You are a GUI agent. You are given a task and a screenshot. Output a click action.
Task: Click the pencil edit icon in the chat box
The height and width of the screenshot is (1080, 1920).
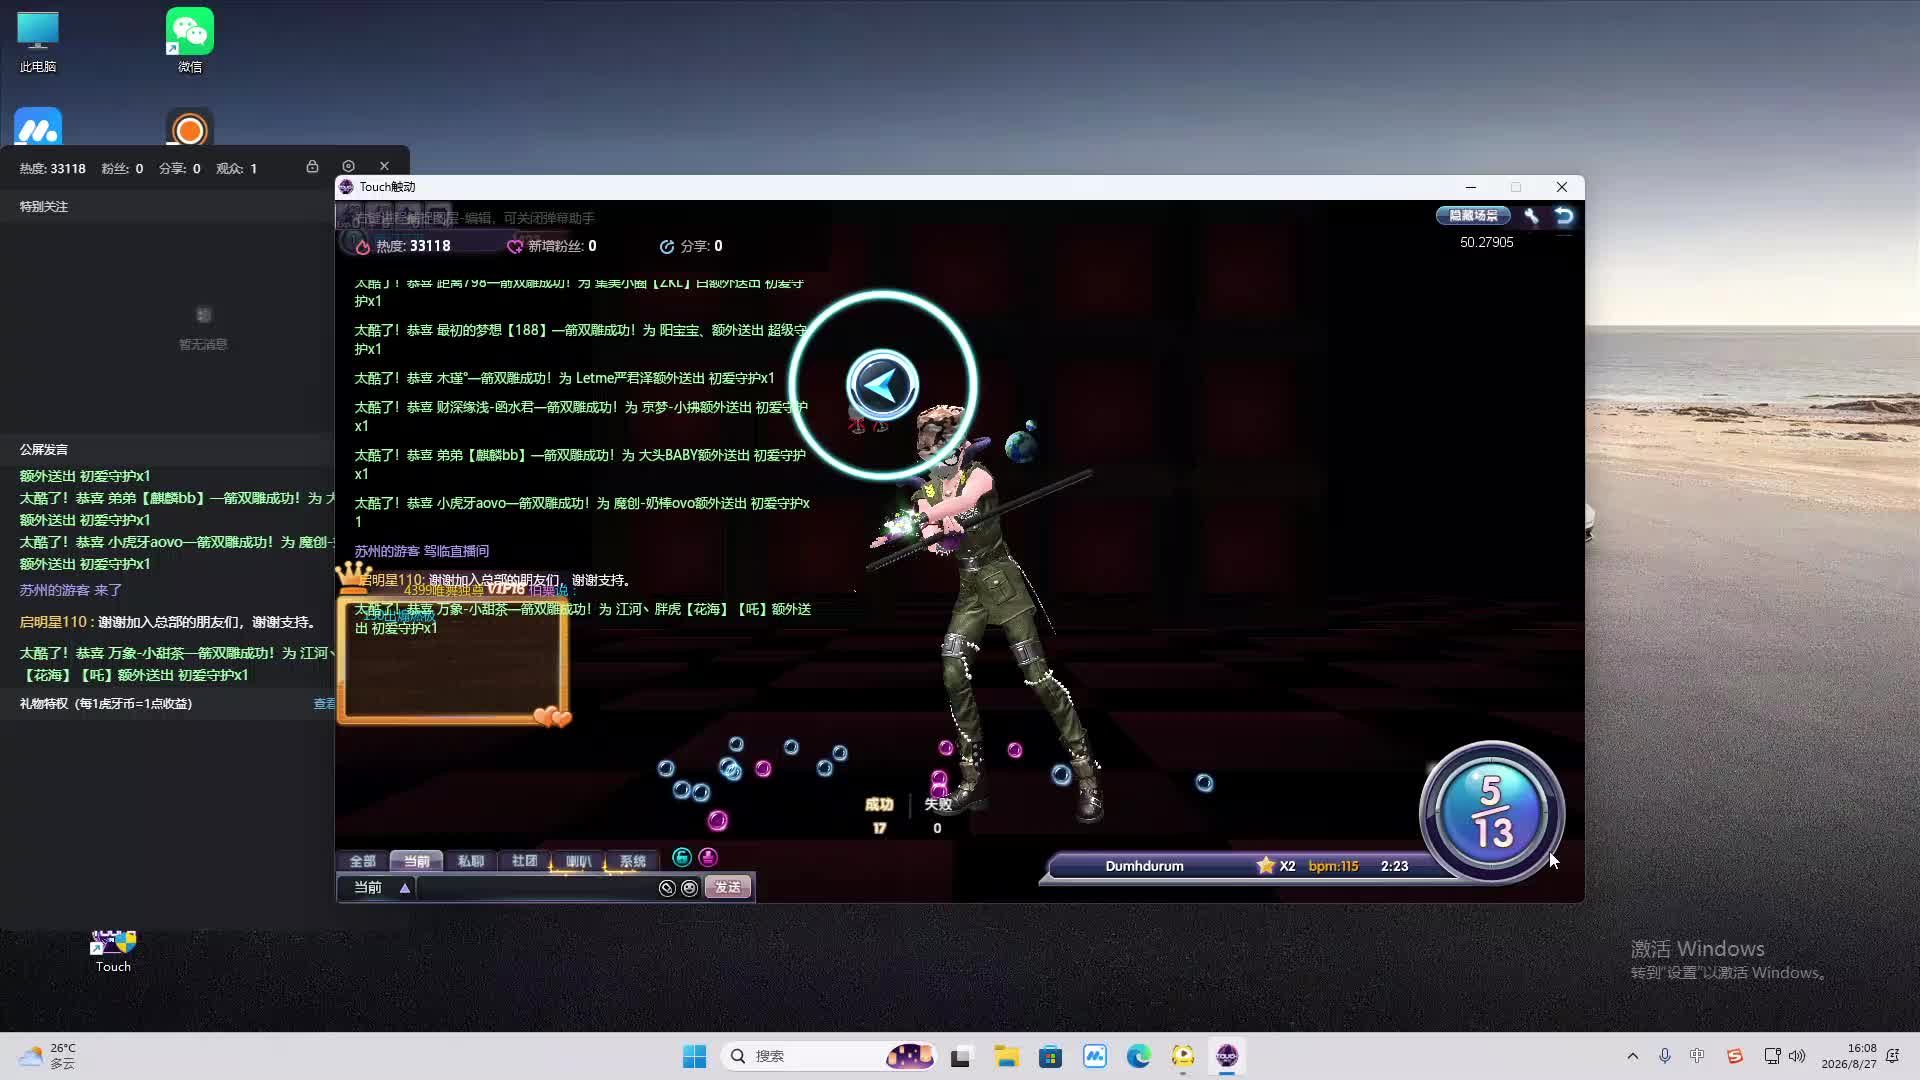(x=667, y=888)
